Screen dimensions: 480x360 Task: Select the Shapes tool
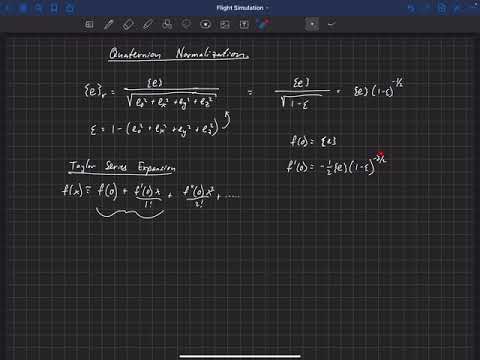[x=167, y=24]
